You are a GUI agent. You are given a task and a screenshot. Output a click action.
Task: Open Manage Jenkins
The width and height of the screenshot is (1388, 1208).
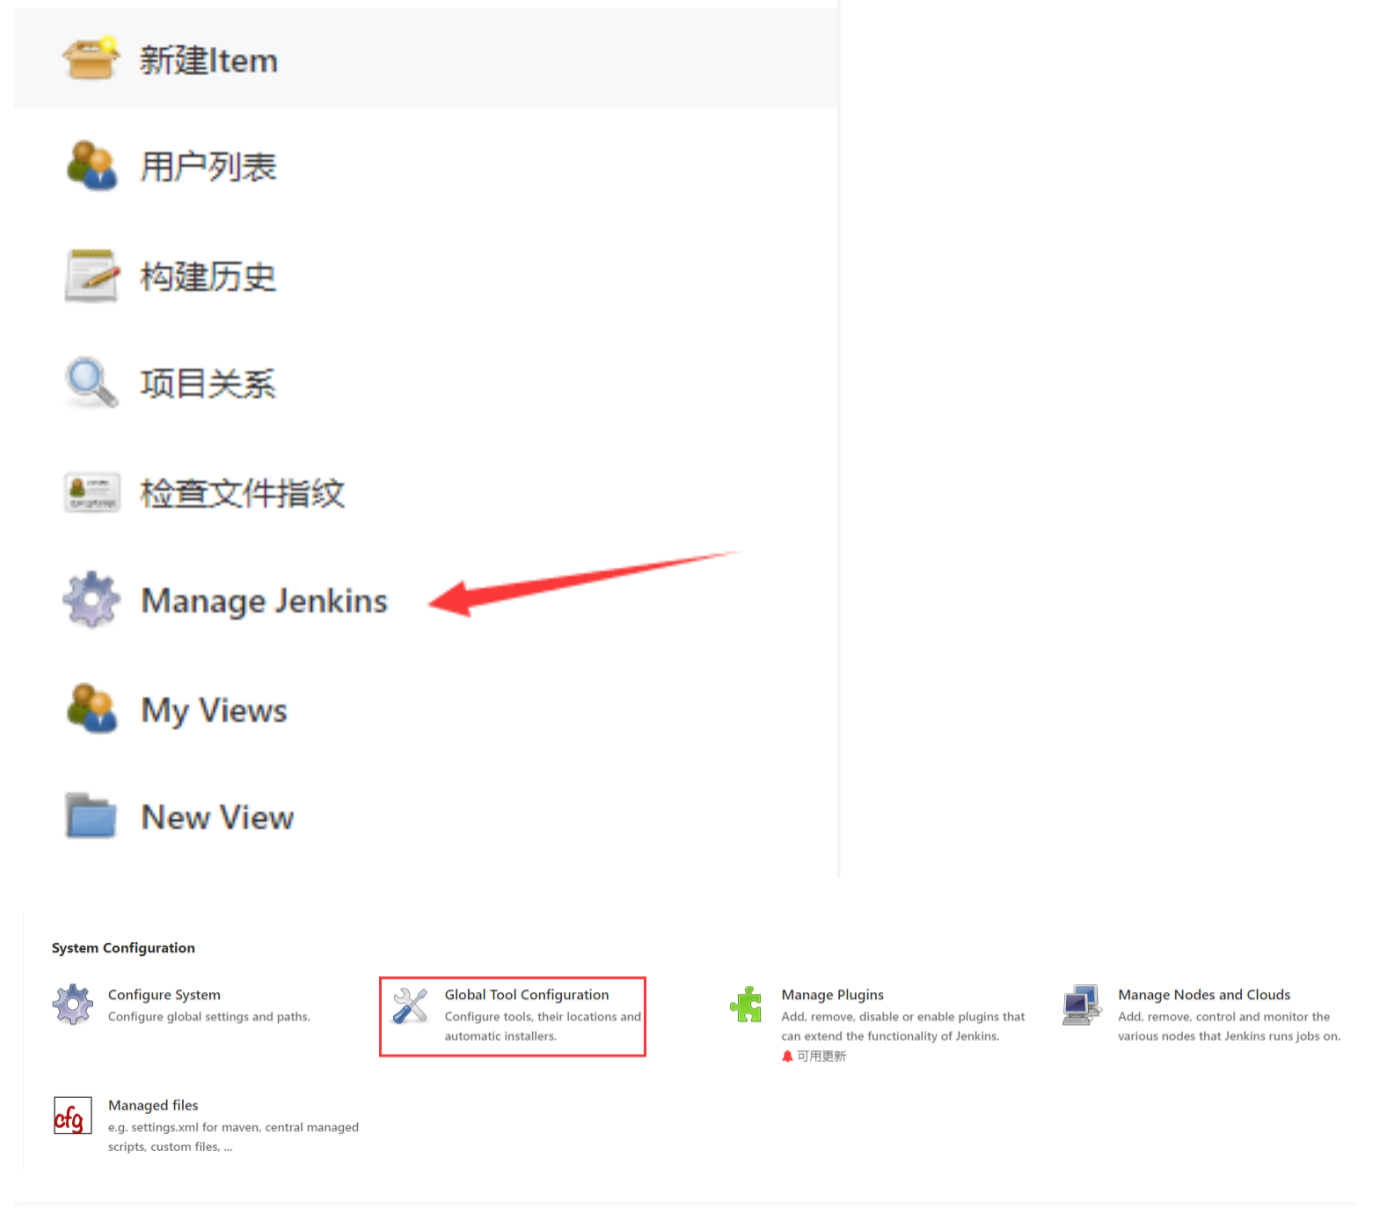point(264,601)
